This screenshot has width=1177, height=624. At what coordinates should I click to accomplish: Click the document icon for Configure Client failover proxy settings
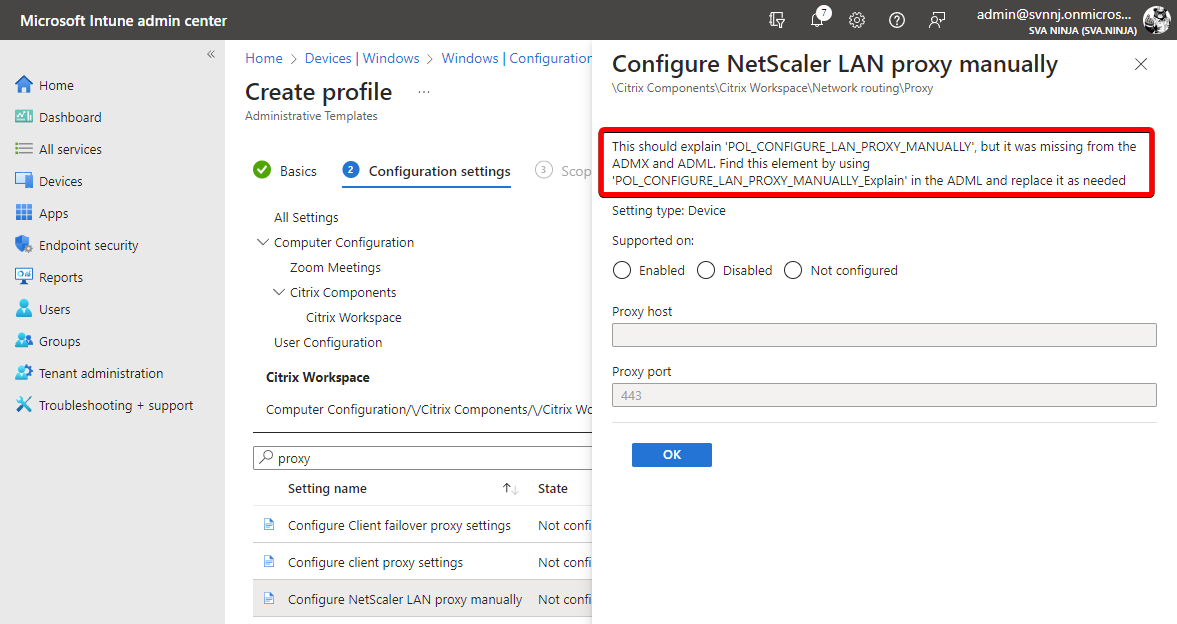click(x=269, y=525)
